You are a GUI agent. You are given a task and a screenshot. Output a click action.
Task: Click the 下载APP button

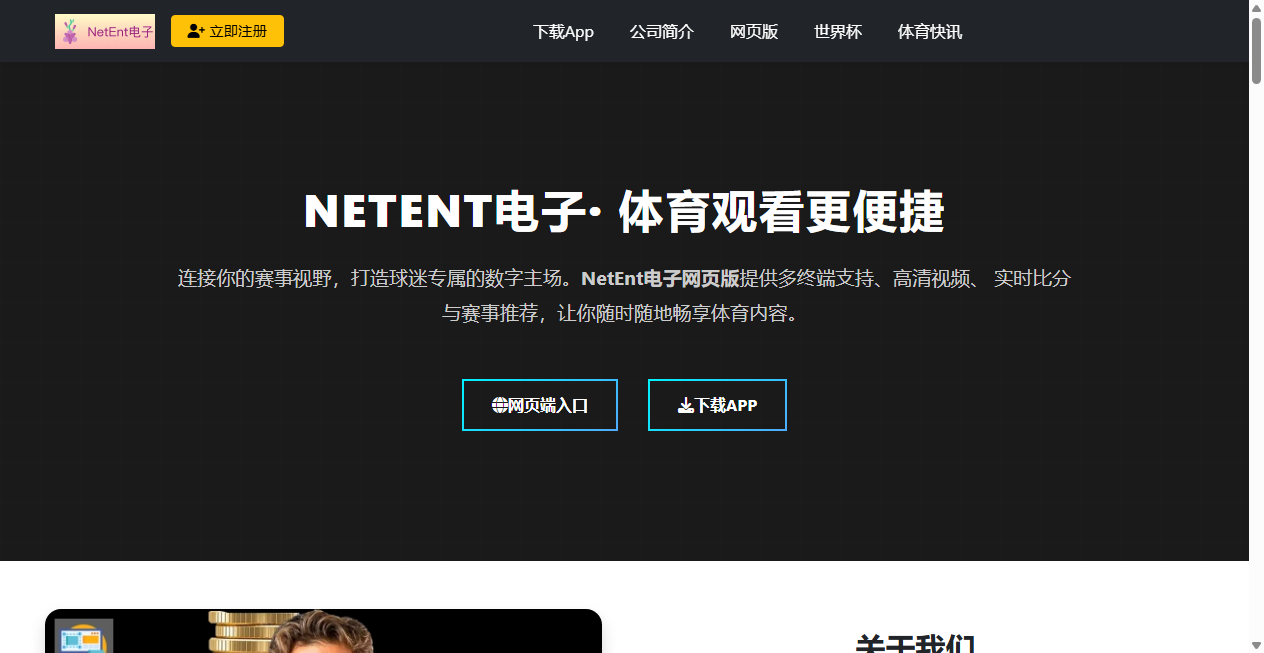[x=717, y=405]
